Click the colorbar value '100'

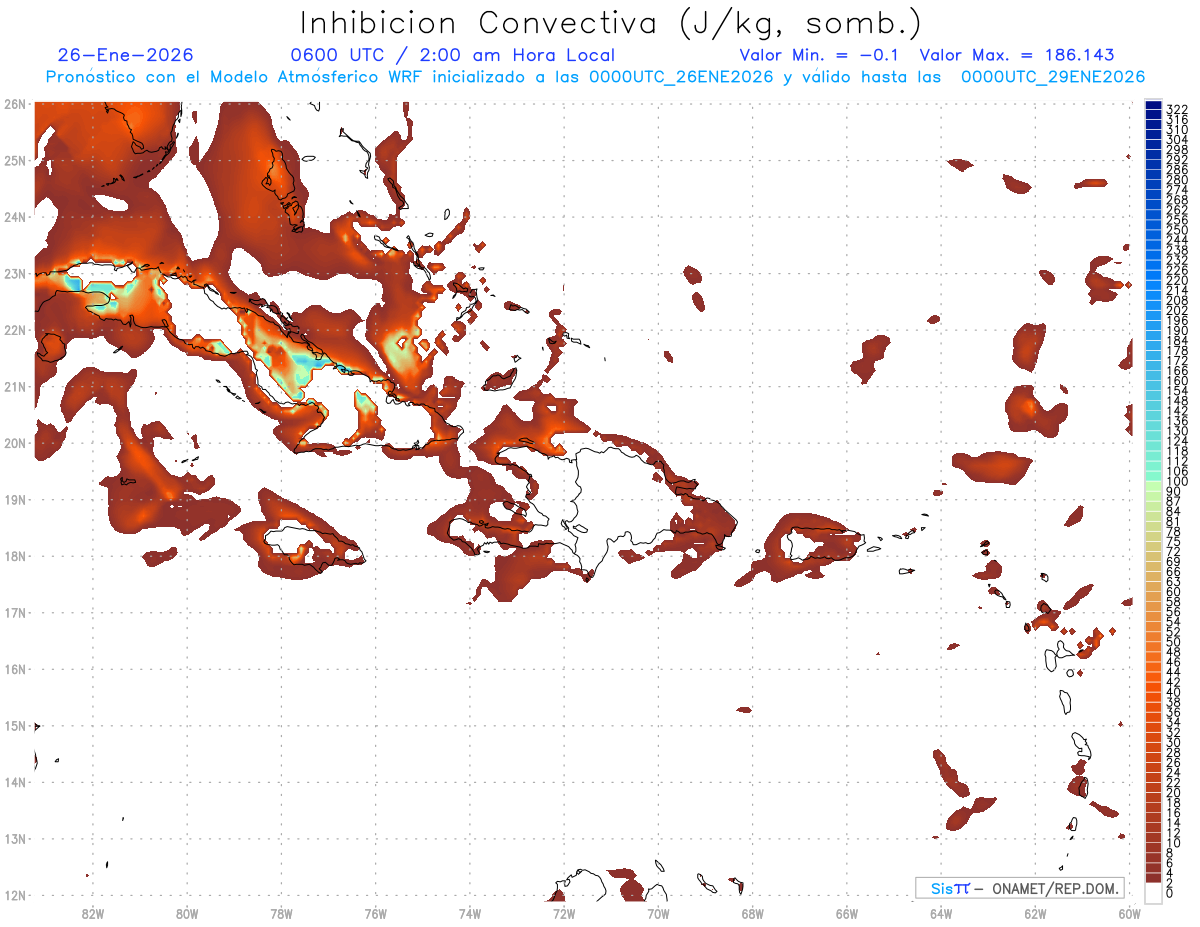[x=1177, y=482]
